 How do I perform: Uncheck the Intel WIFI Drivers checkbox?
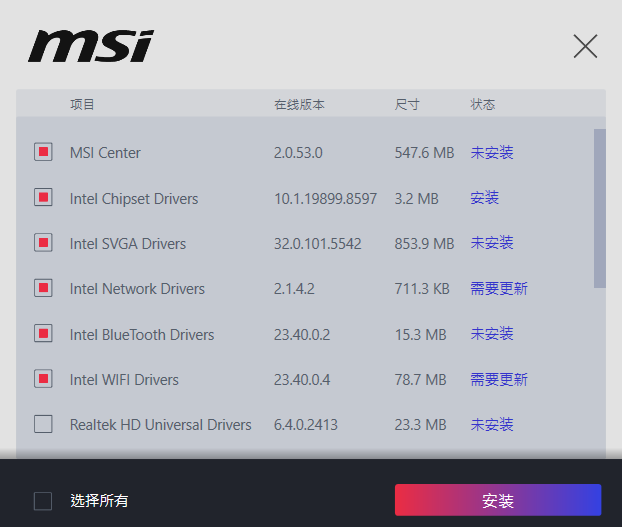click(43, 379)
